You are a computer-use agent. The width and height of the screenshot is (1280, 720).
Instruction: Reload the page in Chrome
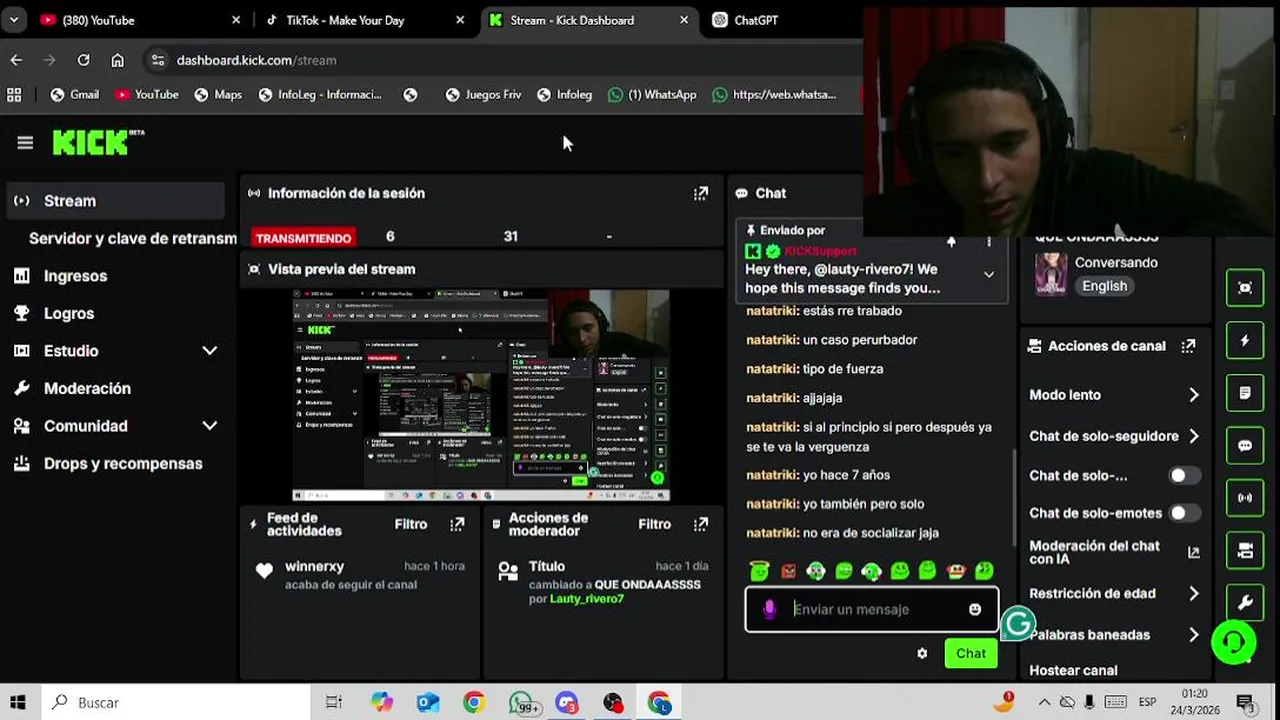[84, 60]
